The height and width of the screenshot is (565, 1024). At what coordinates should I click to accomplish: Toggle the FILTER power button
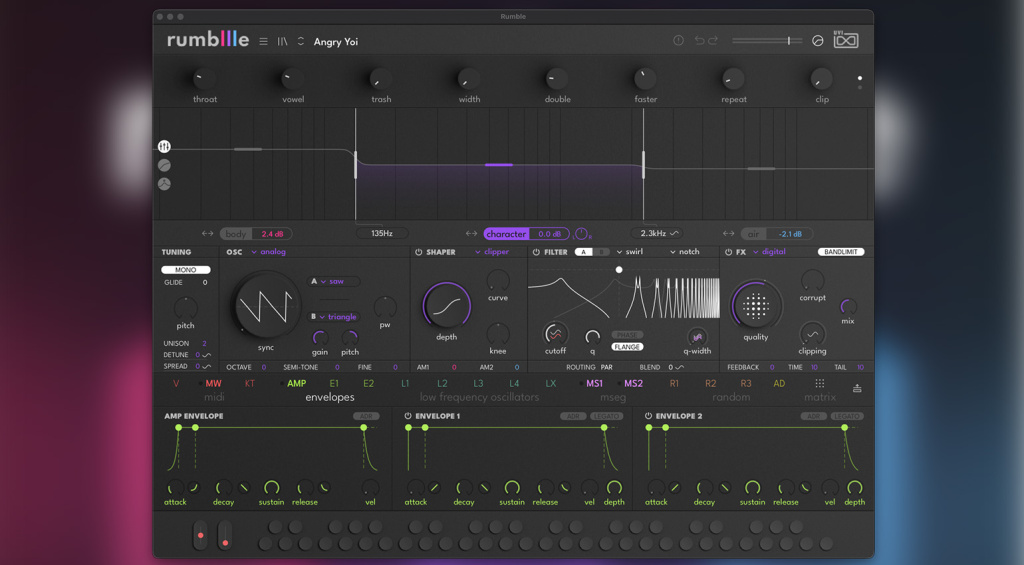536,252
